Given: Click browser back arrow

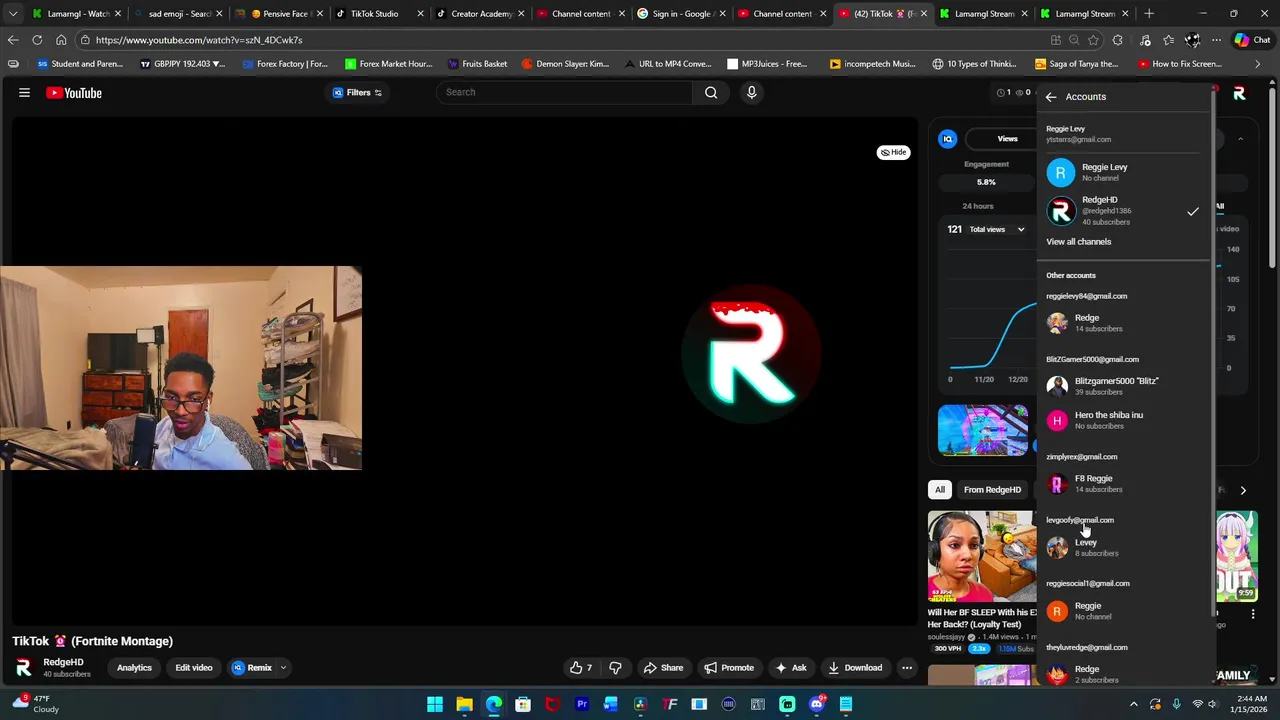Looking at the screenshot, I should click(x=13, y=40).
